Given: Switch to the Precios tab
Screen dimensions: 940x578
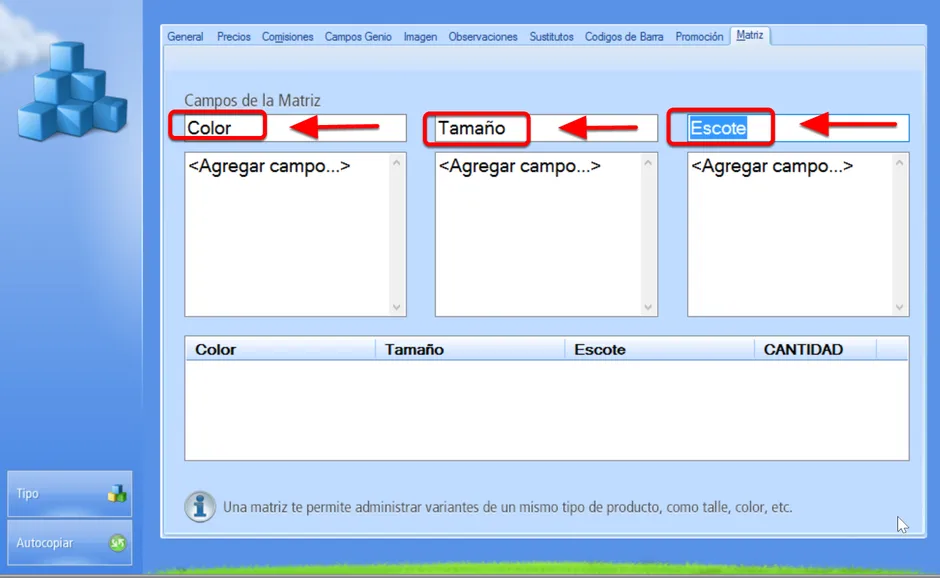Looking at the screenshot, I should (234, 37).
